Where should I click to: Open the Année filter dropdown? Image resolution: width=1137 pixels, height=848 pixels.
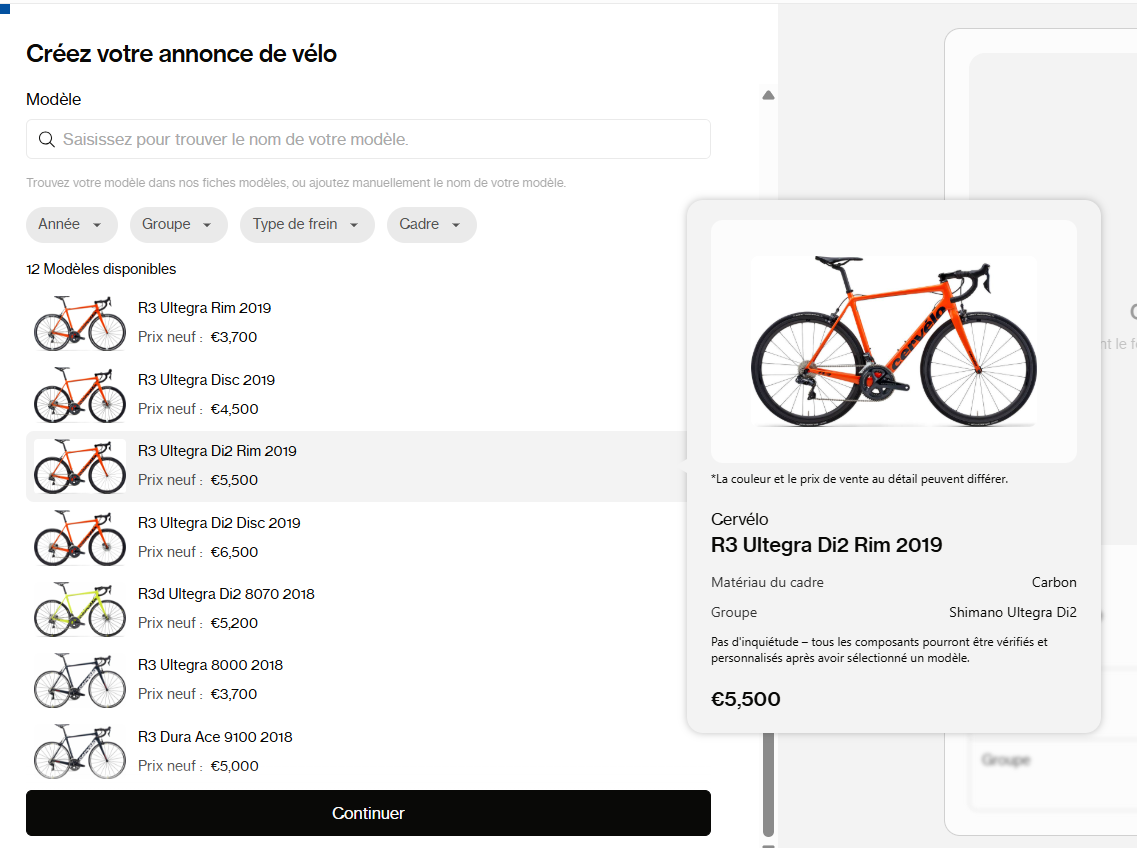tap(71, 225)
